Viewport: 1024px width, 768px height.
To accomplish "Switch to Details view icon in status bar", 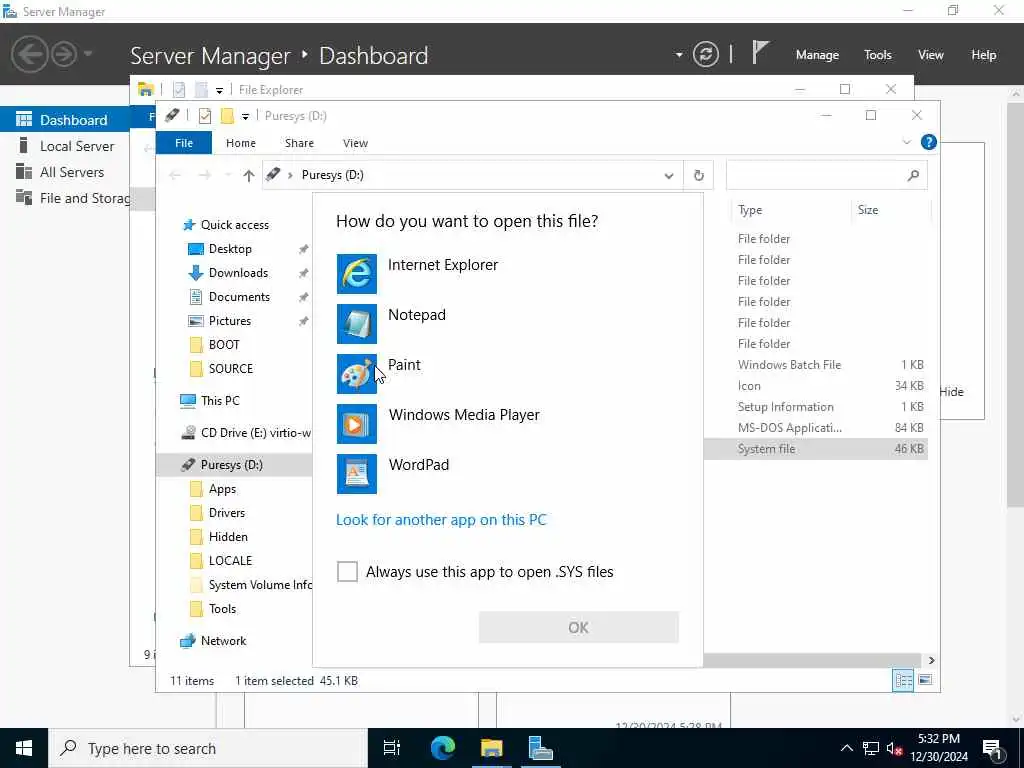I will [903, 680].
